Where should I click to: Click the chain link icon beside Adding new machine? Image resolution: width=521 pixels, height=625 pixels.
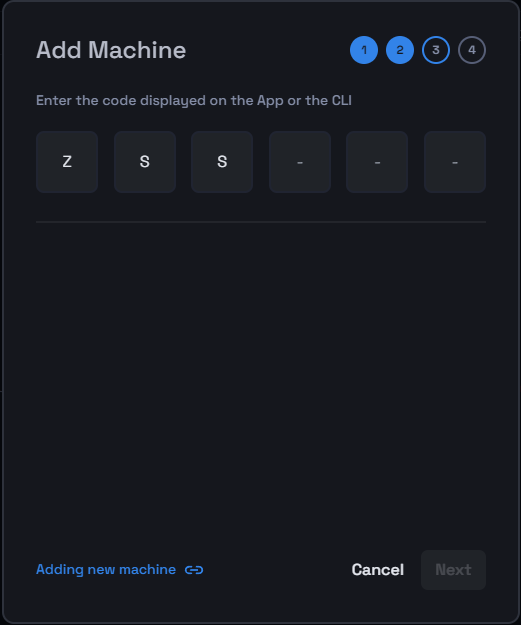coord(194,570)
